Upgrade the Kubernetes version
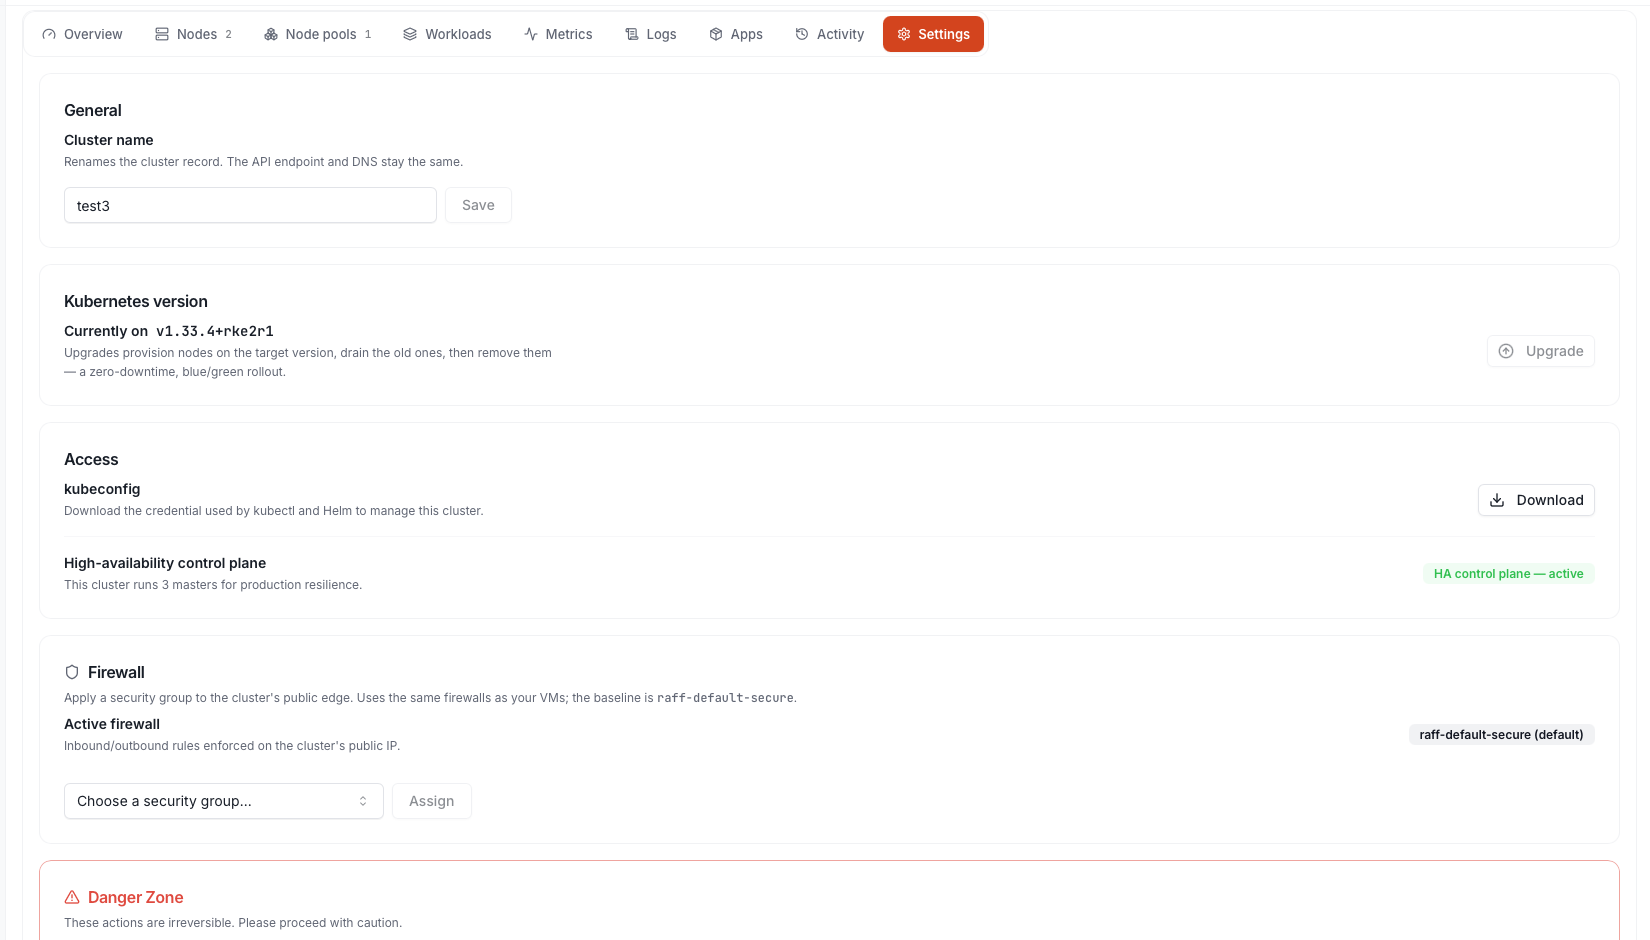1650x940 pixels. pyautogui.click(x=1541, y=351)
